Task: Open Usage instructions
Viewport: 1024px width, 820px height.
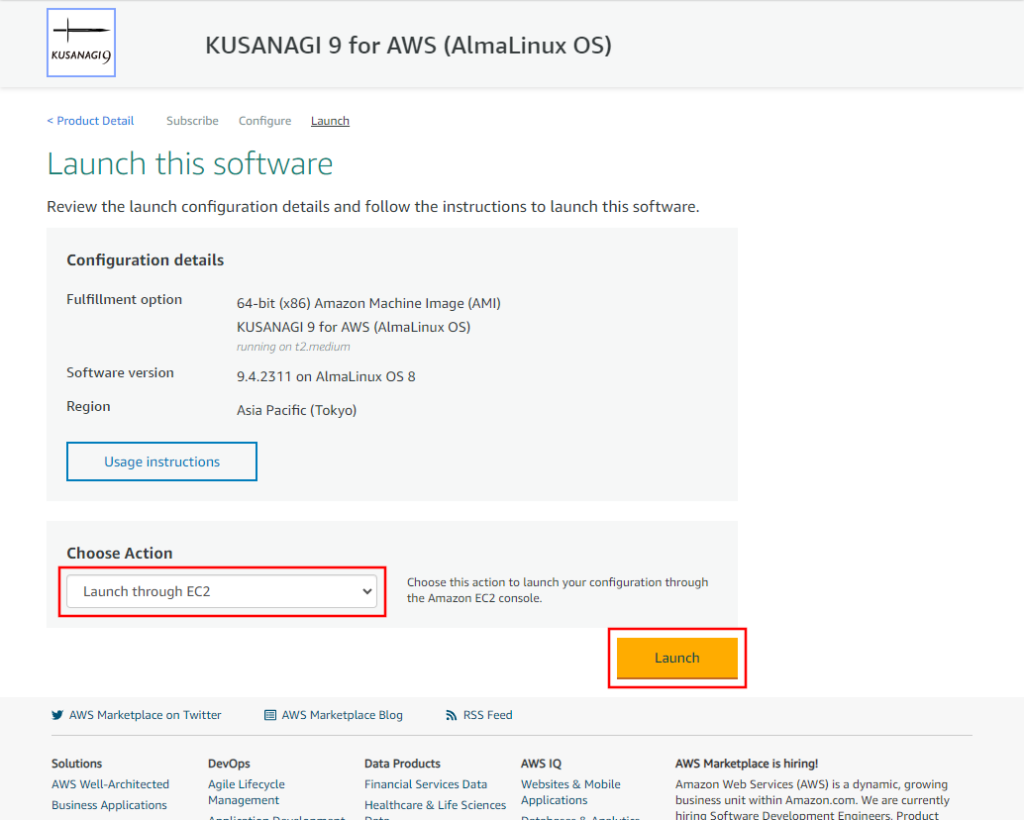Action: tap(162, 462)
